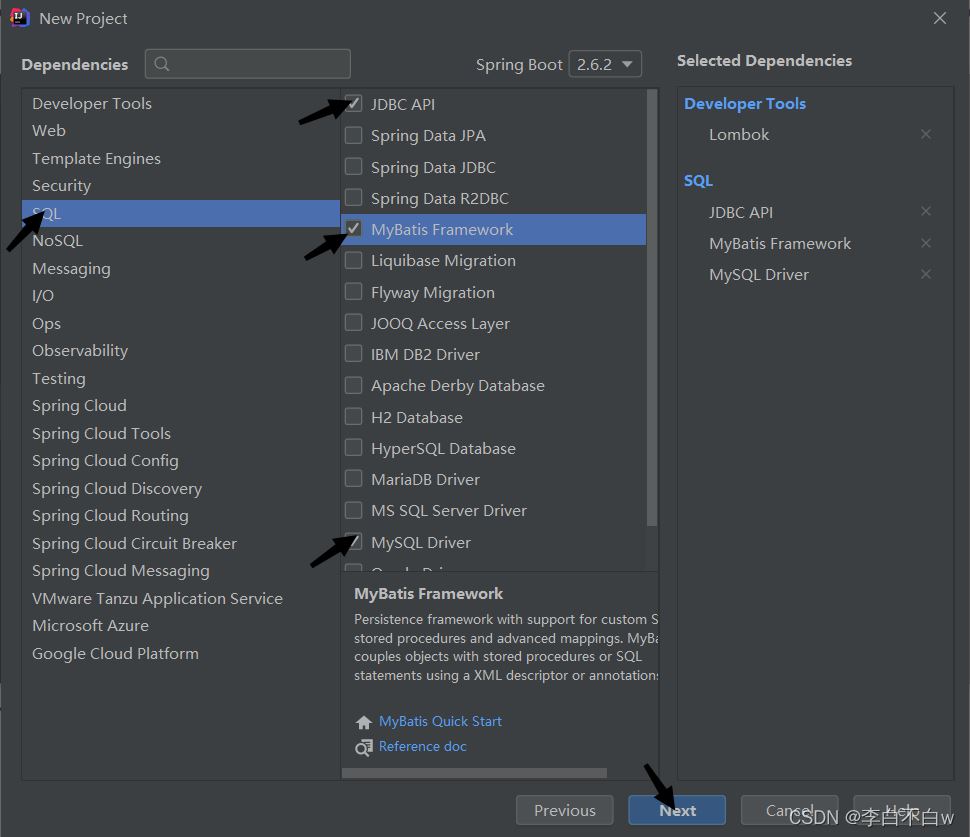Click the IntelliJ IDEA logo in title bar
Image resolution: width=970 pixels, height=837 pixels.
click(20, 18)
